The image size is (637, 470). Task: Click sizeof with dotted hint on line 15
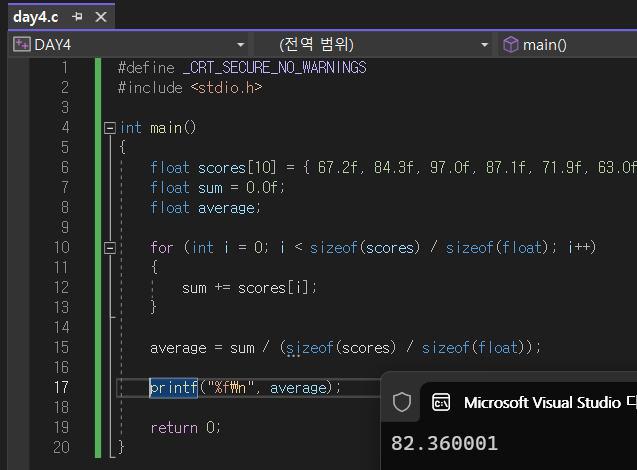(310, 348)
